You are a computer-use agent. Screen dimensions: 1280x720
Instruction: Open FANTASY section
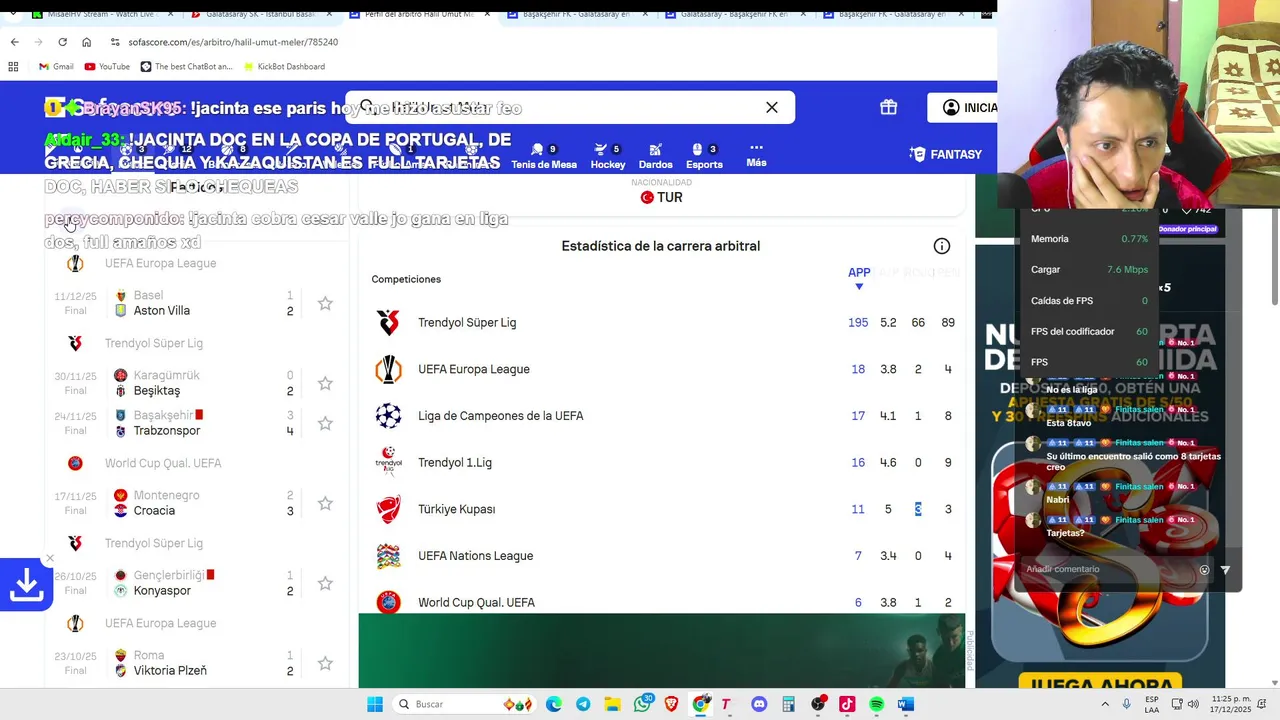[946, 154]
